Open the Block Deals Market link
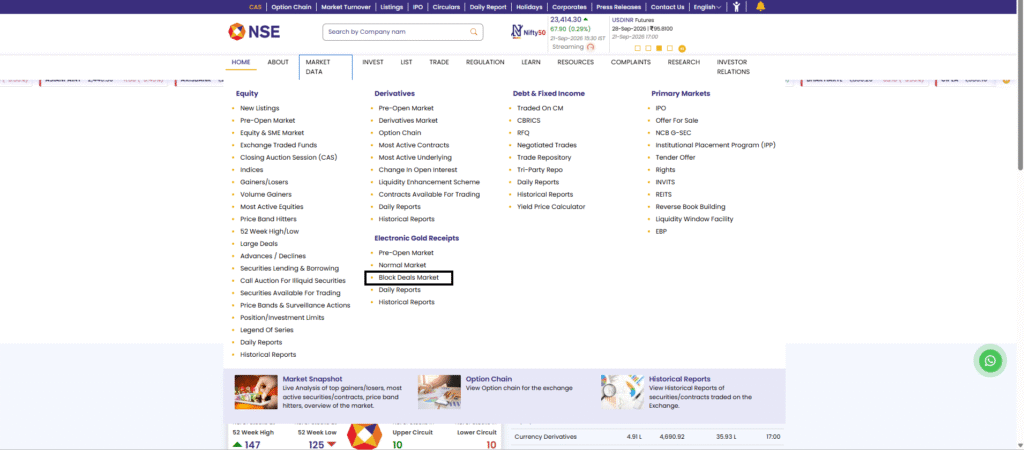The height and width of the screenshot is (450, 1024). tap(408, 278)
